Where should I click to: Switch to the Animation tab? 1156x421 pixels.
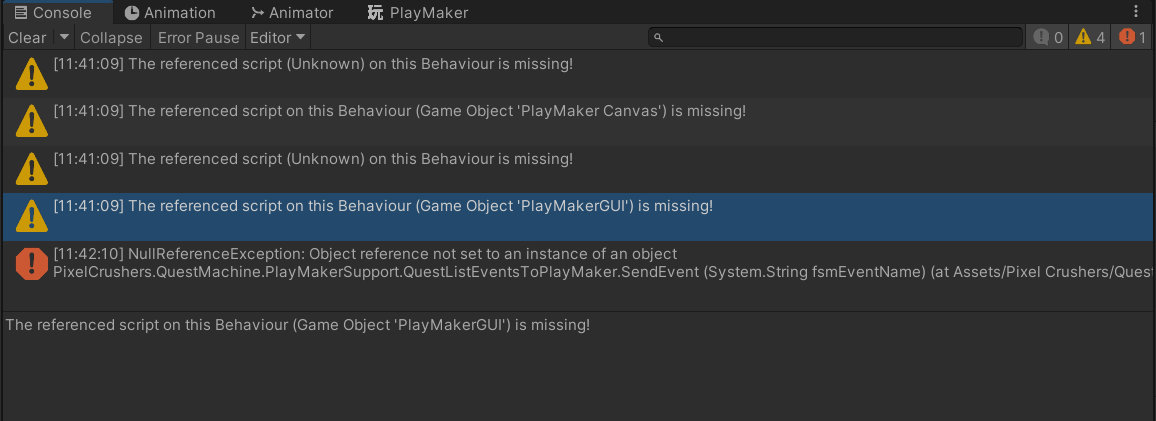(170, 13)
